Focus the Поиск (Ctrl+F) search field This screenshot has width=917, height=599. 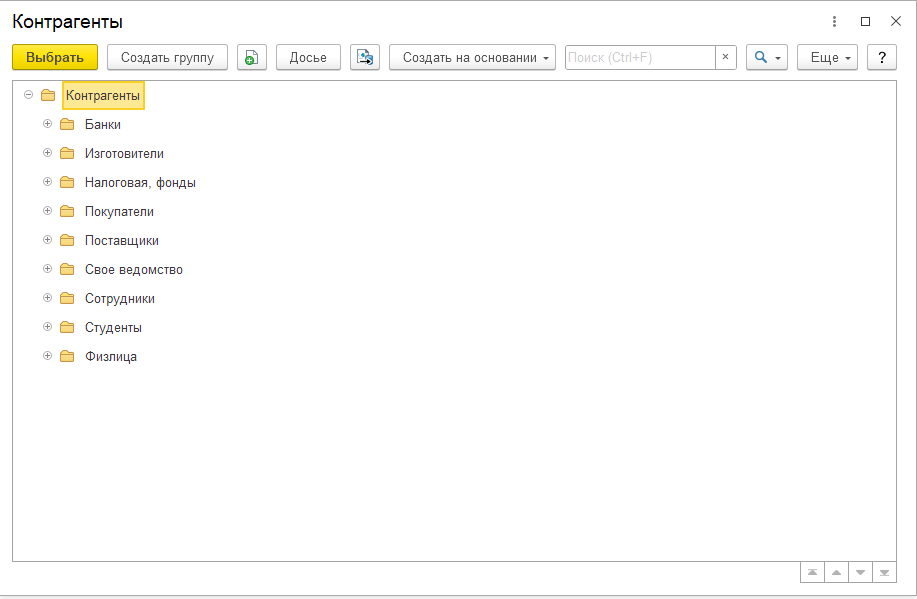coord(640,57)
